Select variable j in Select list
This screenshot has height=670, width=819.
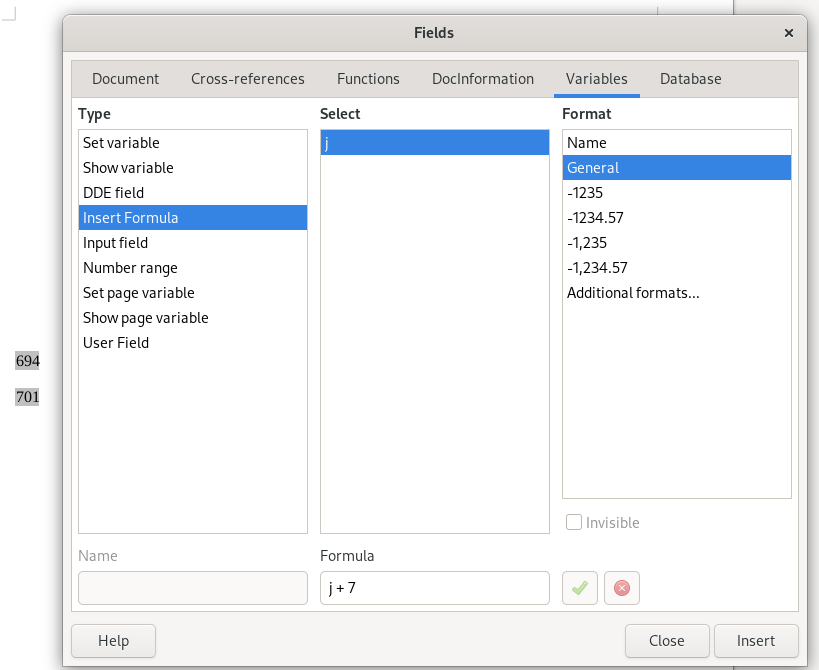(433, 143)
